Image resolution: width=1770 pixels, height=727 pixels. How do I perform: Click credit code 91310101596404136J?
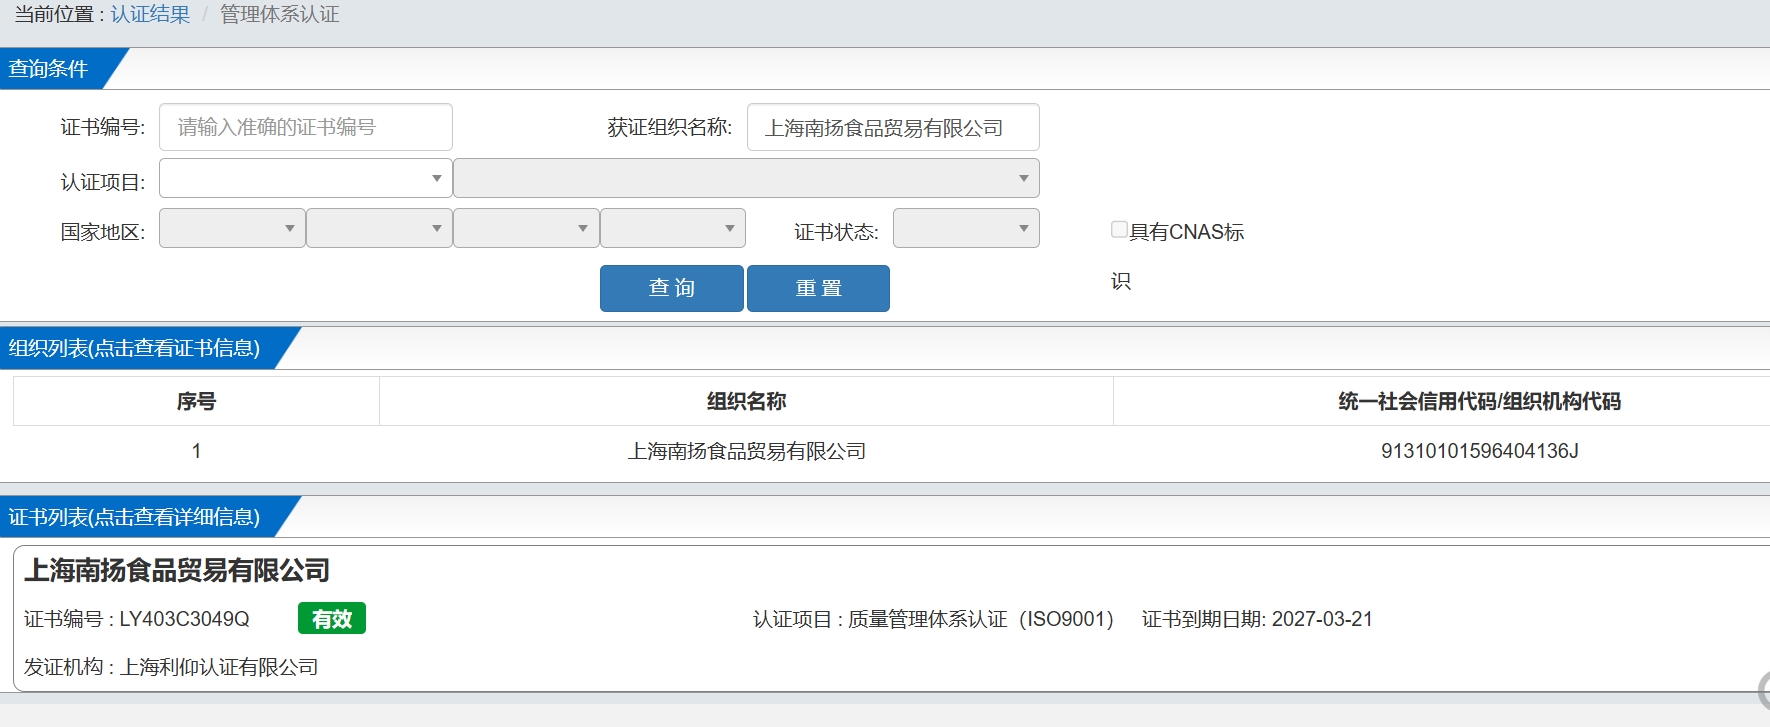(x=1480, y=451)
